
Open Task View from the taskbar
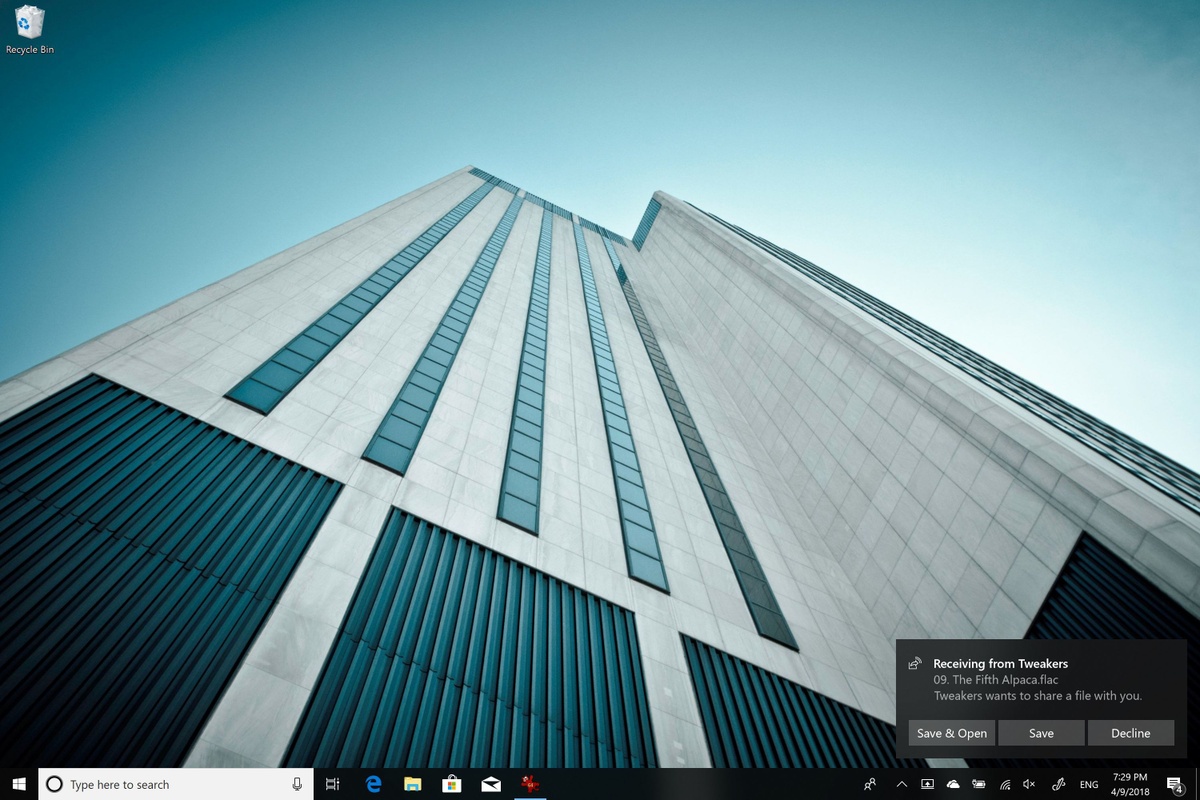[x=333, y=784]
